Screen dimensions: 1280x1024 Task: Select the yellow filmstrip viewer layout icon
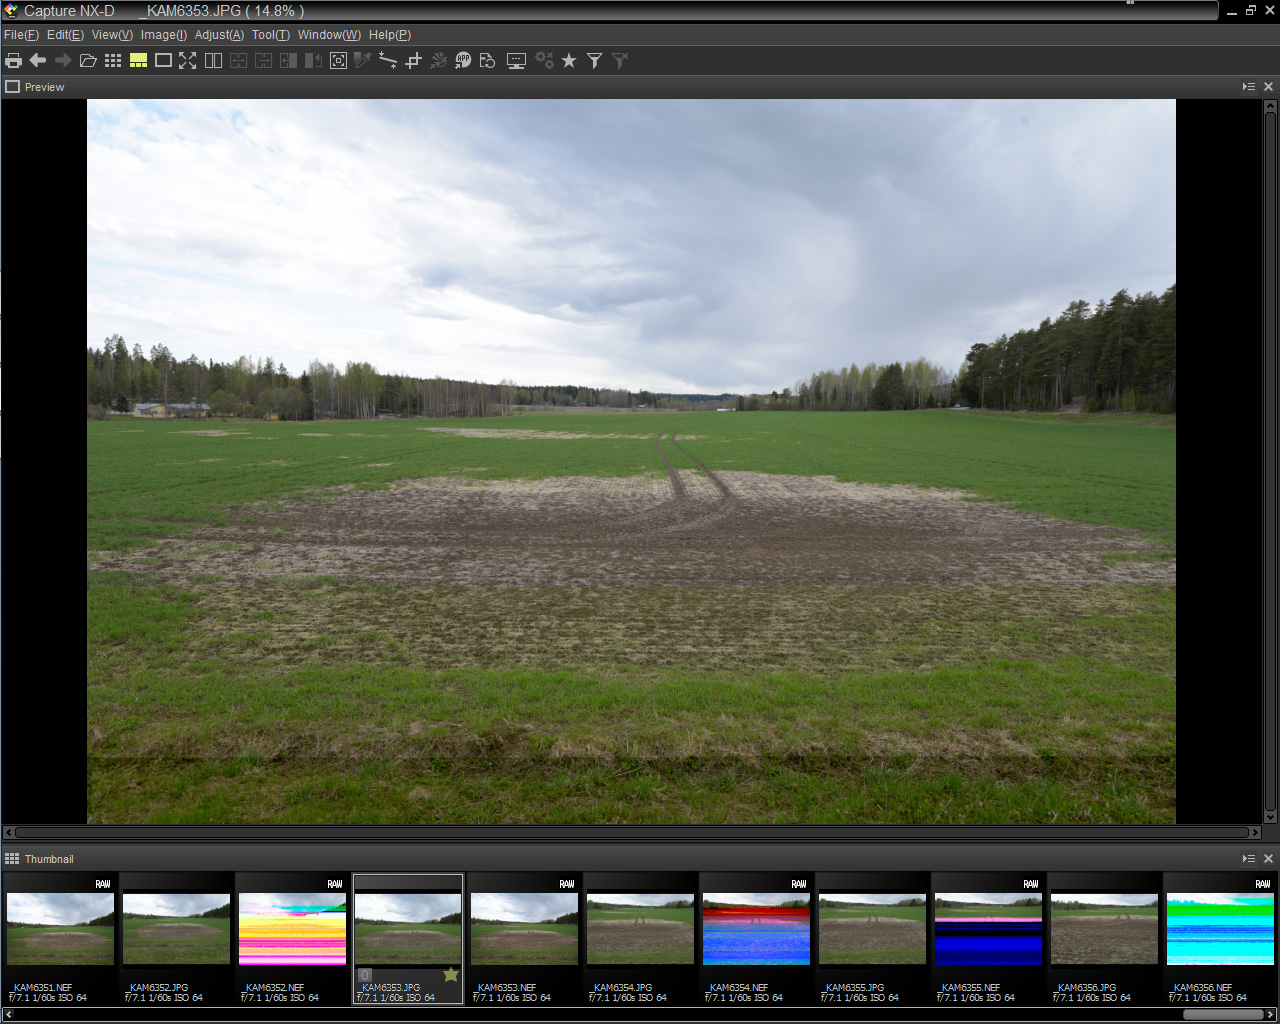138,61
